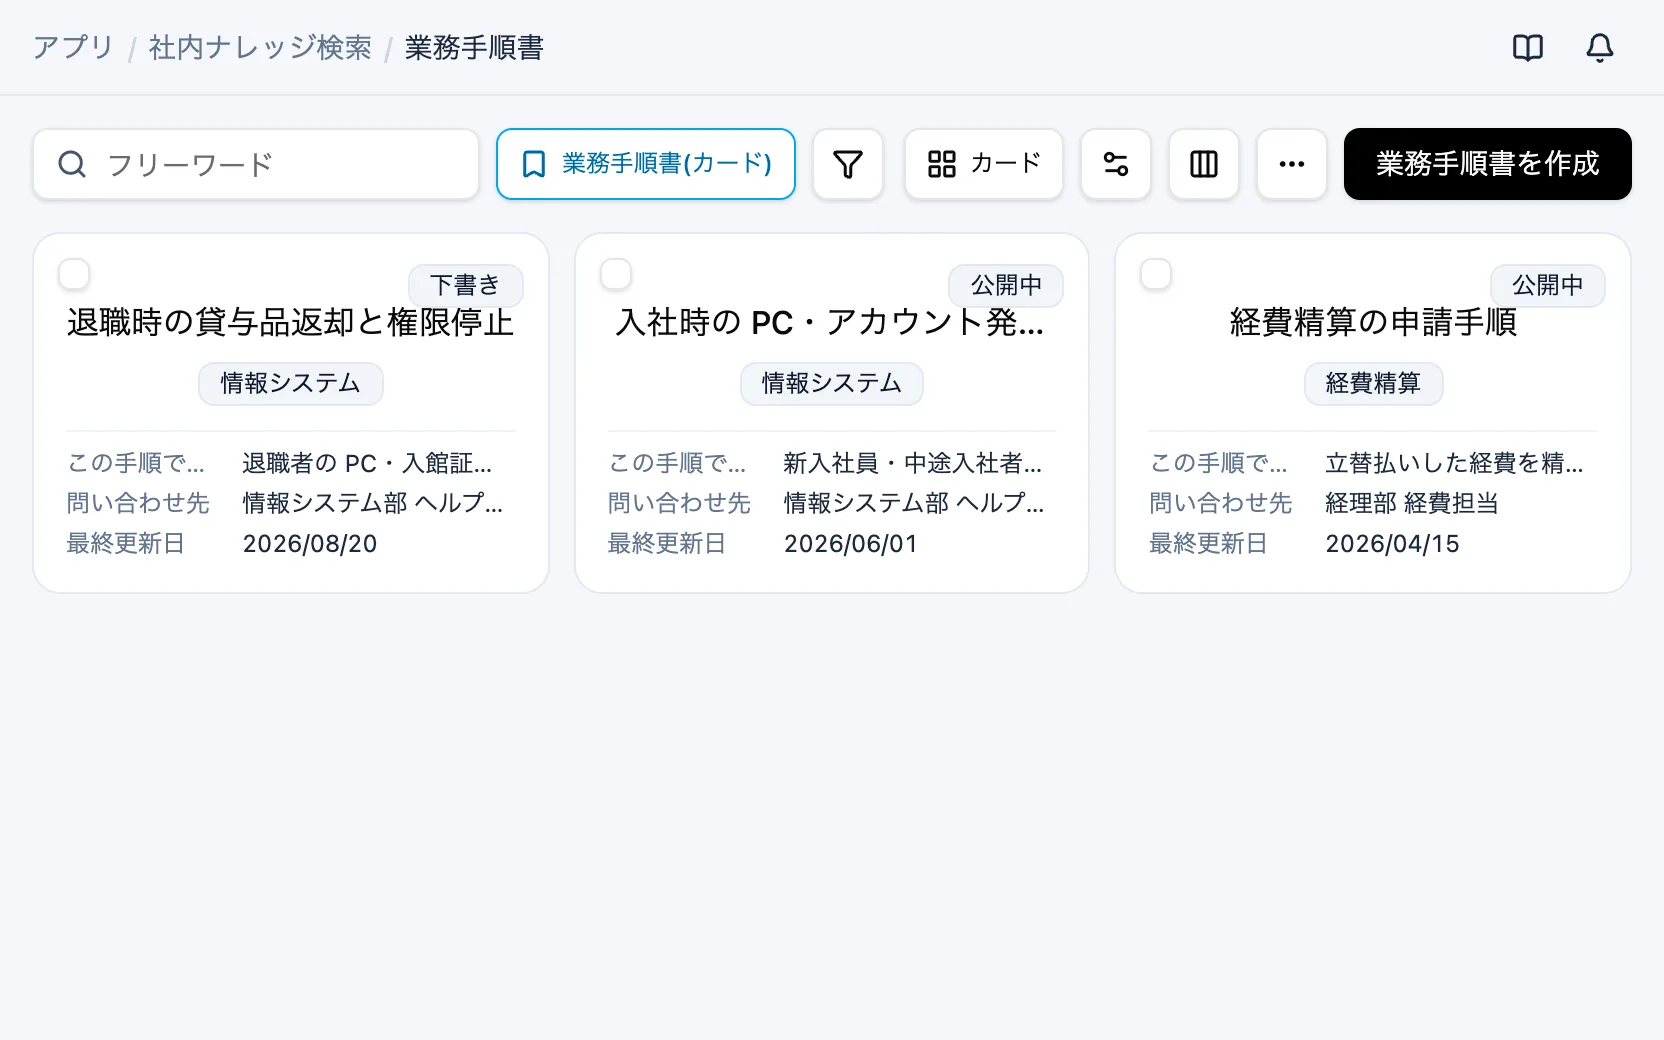This screenshot has width=1664, height=1040.
Task: Click 情報システム tag on 退職時 card
Action: pos(291,384)
